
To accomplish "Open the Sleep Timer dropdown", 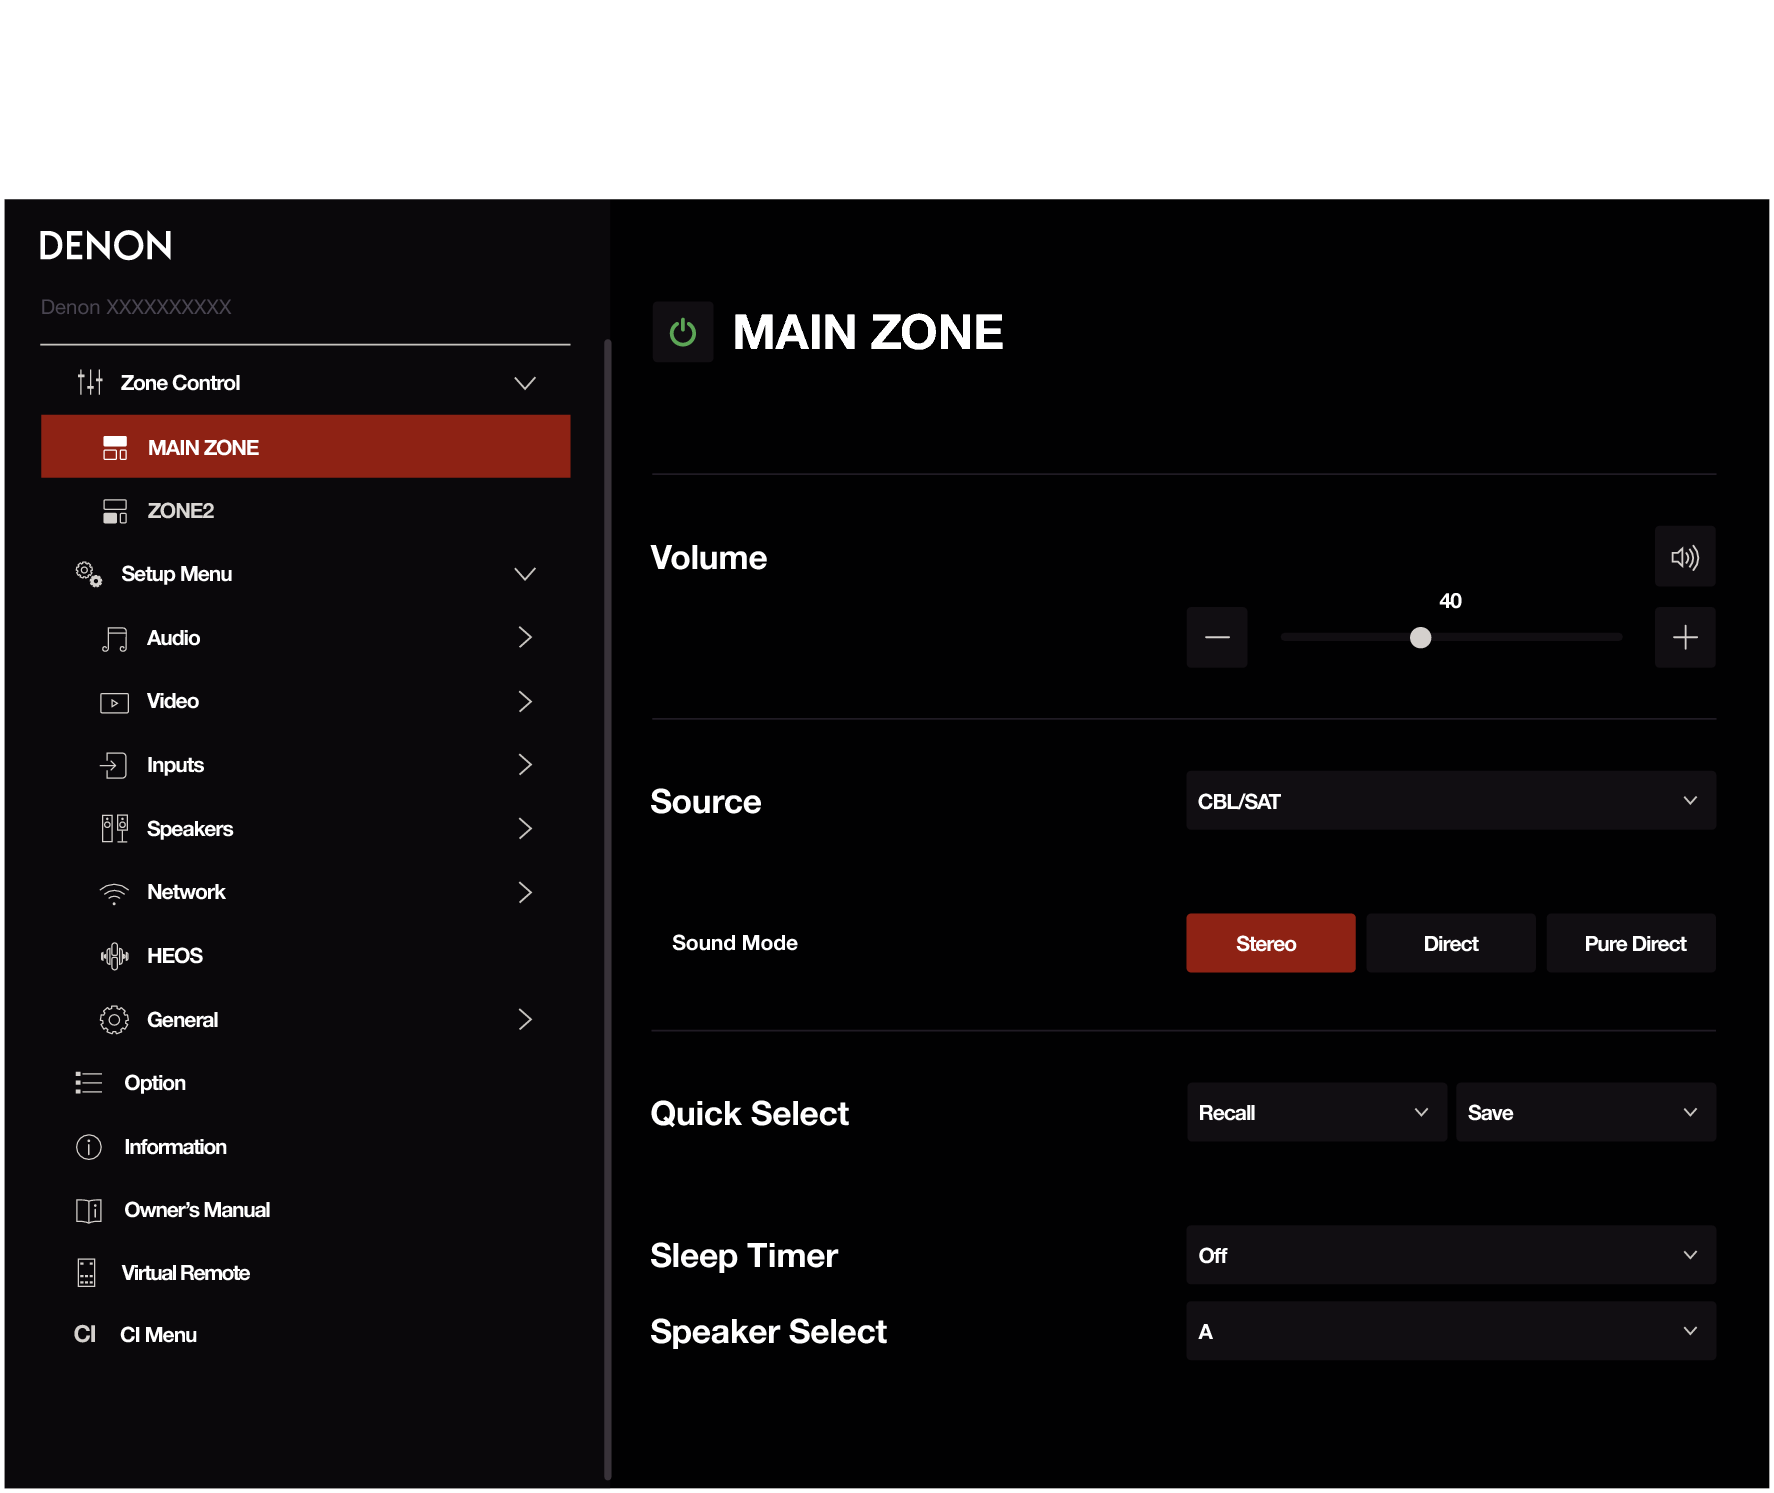I will [1451, 1255].
